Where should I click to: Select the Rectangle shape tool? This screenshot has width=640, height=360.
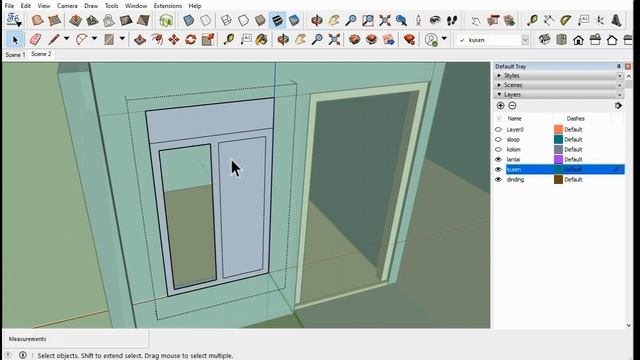[x=109, y=40]
